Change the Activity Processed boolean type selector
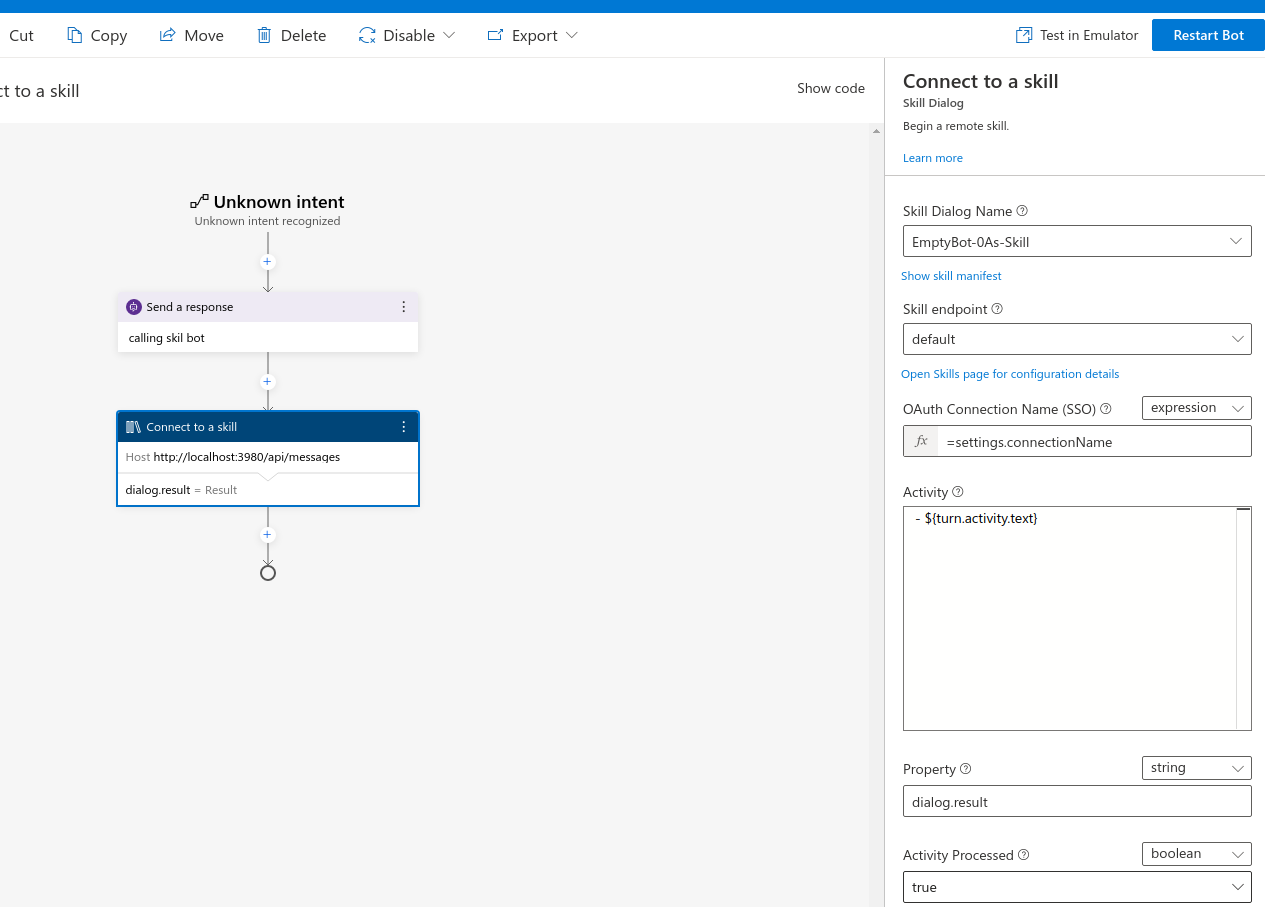 (x=1196, y=854)
